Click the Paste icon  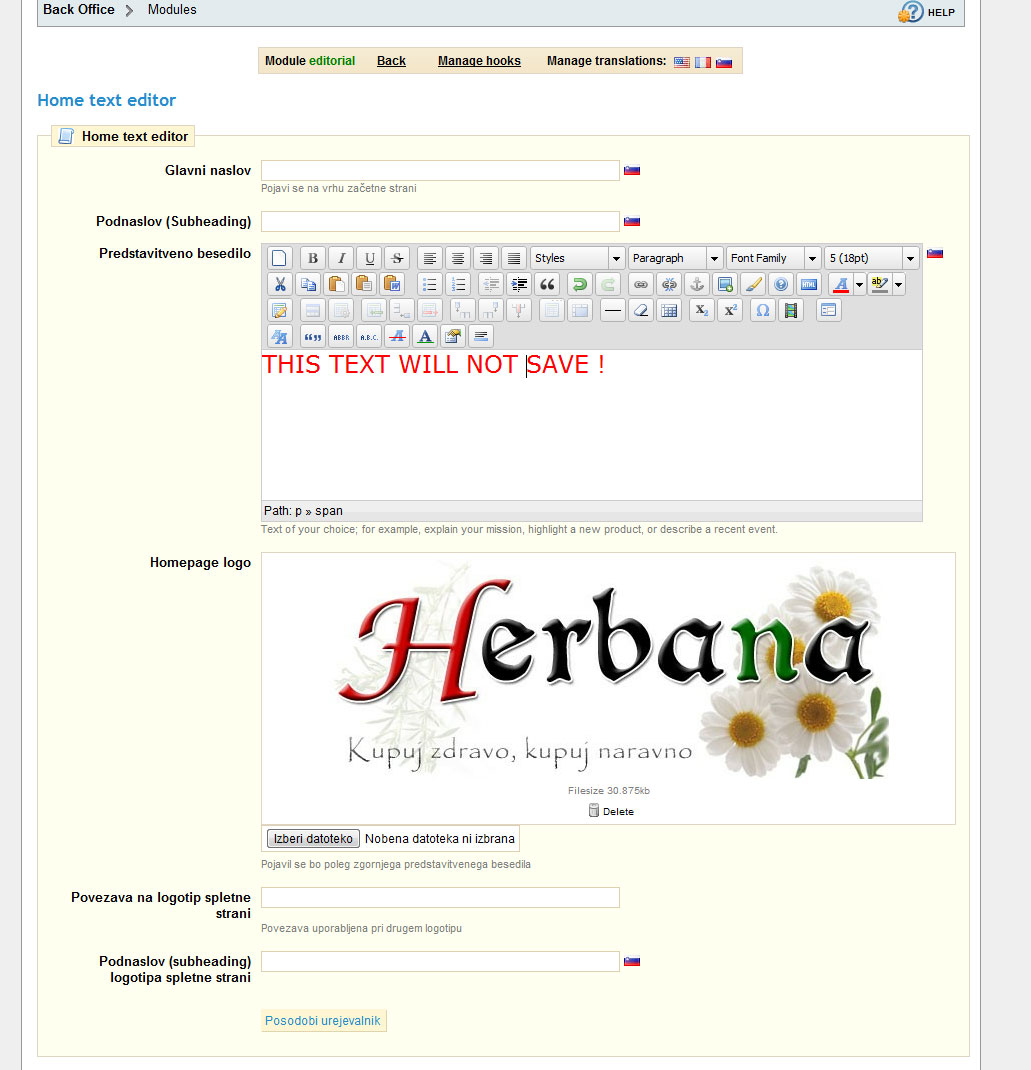[336, 284]
